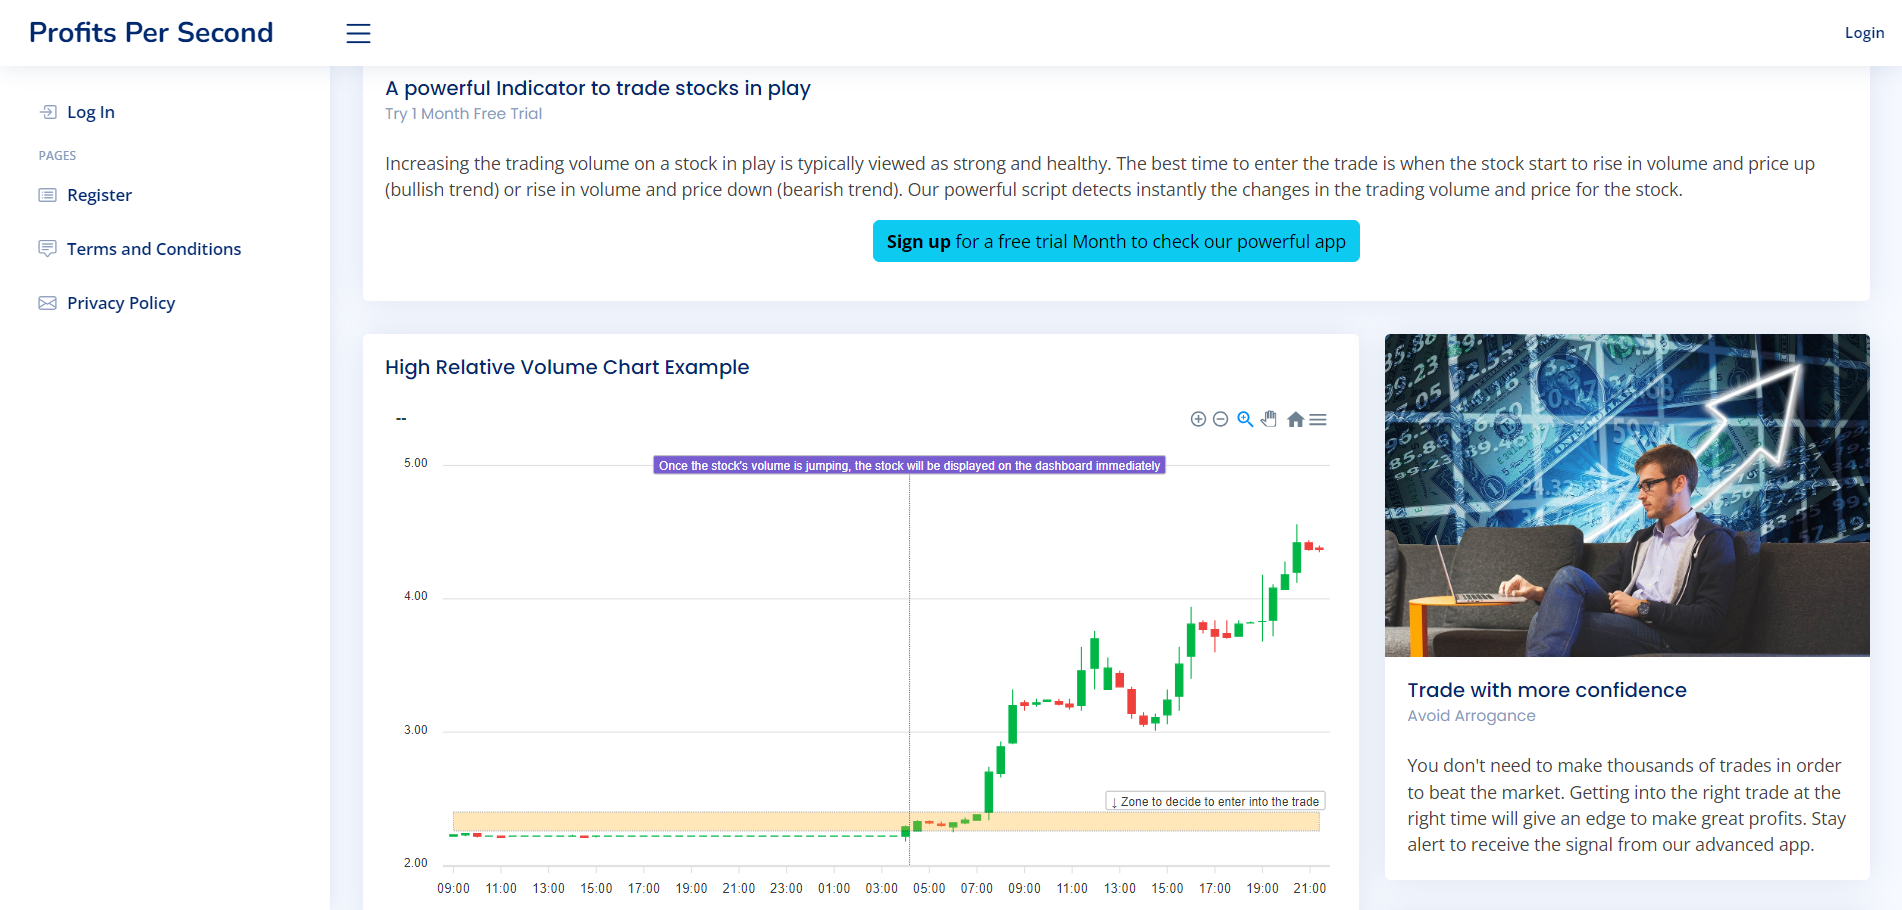Click the Profits Per Second logo
Viewport: 1902px width, 910px height.
(x=151, y=33)
